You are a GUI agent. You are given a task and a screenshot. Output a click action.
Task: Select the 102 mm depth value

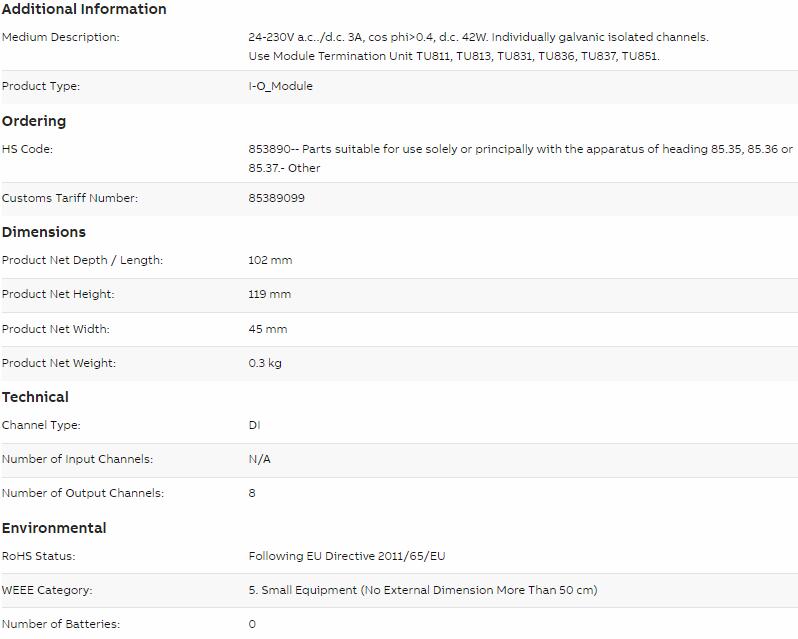270,260
